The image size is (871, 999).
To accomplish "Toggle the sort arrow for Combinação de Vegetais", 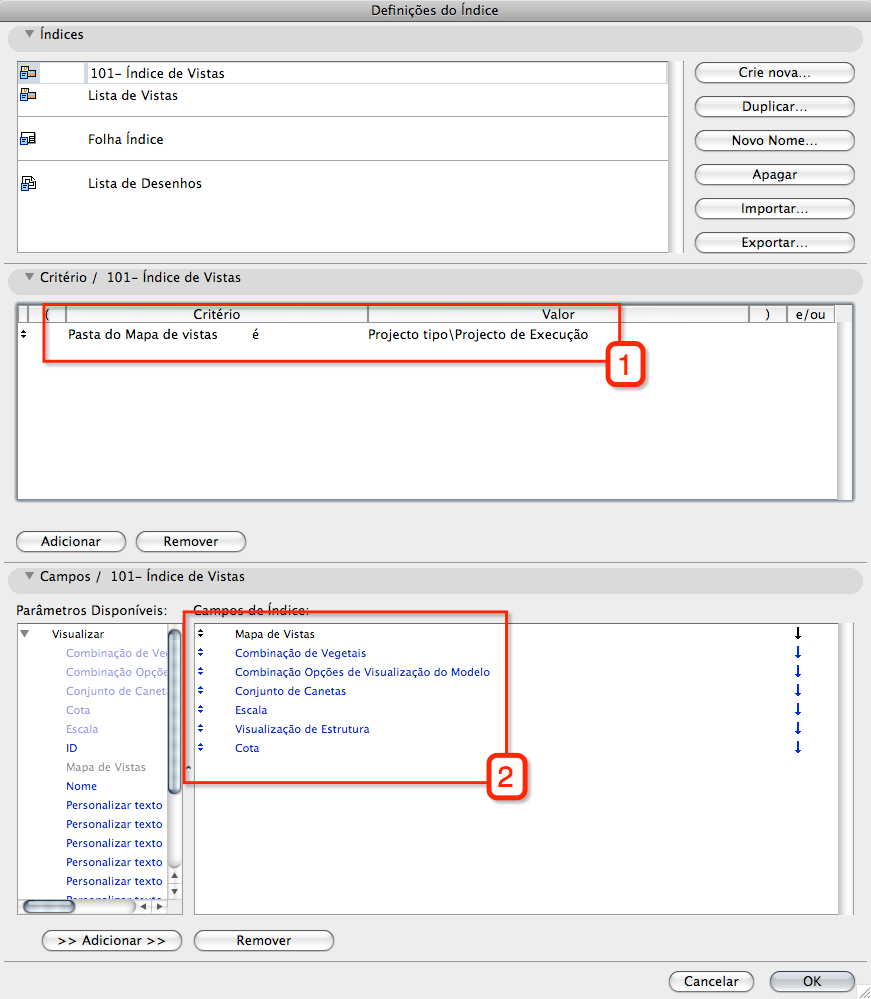I will pyautogui.click(x=798, y=652).
